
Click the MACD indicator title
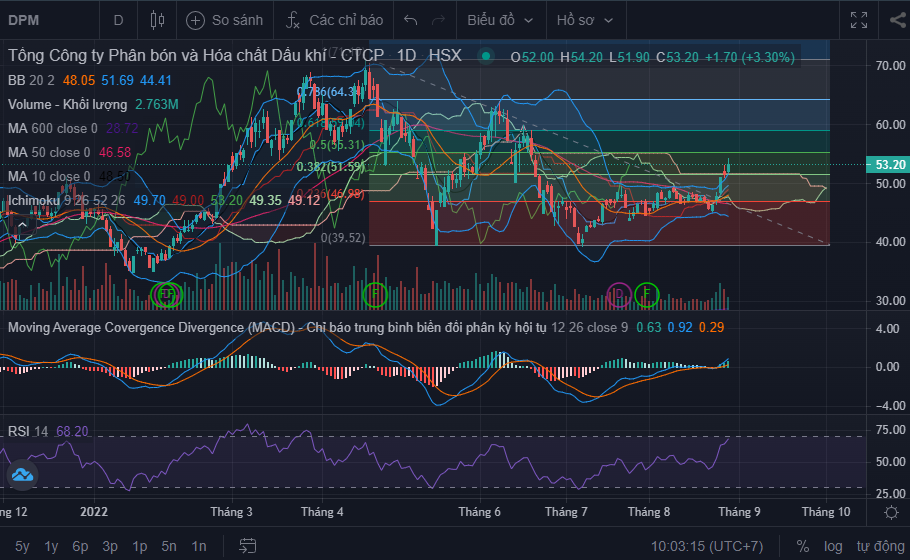tap(277, 327)
